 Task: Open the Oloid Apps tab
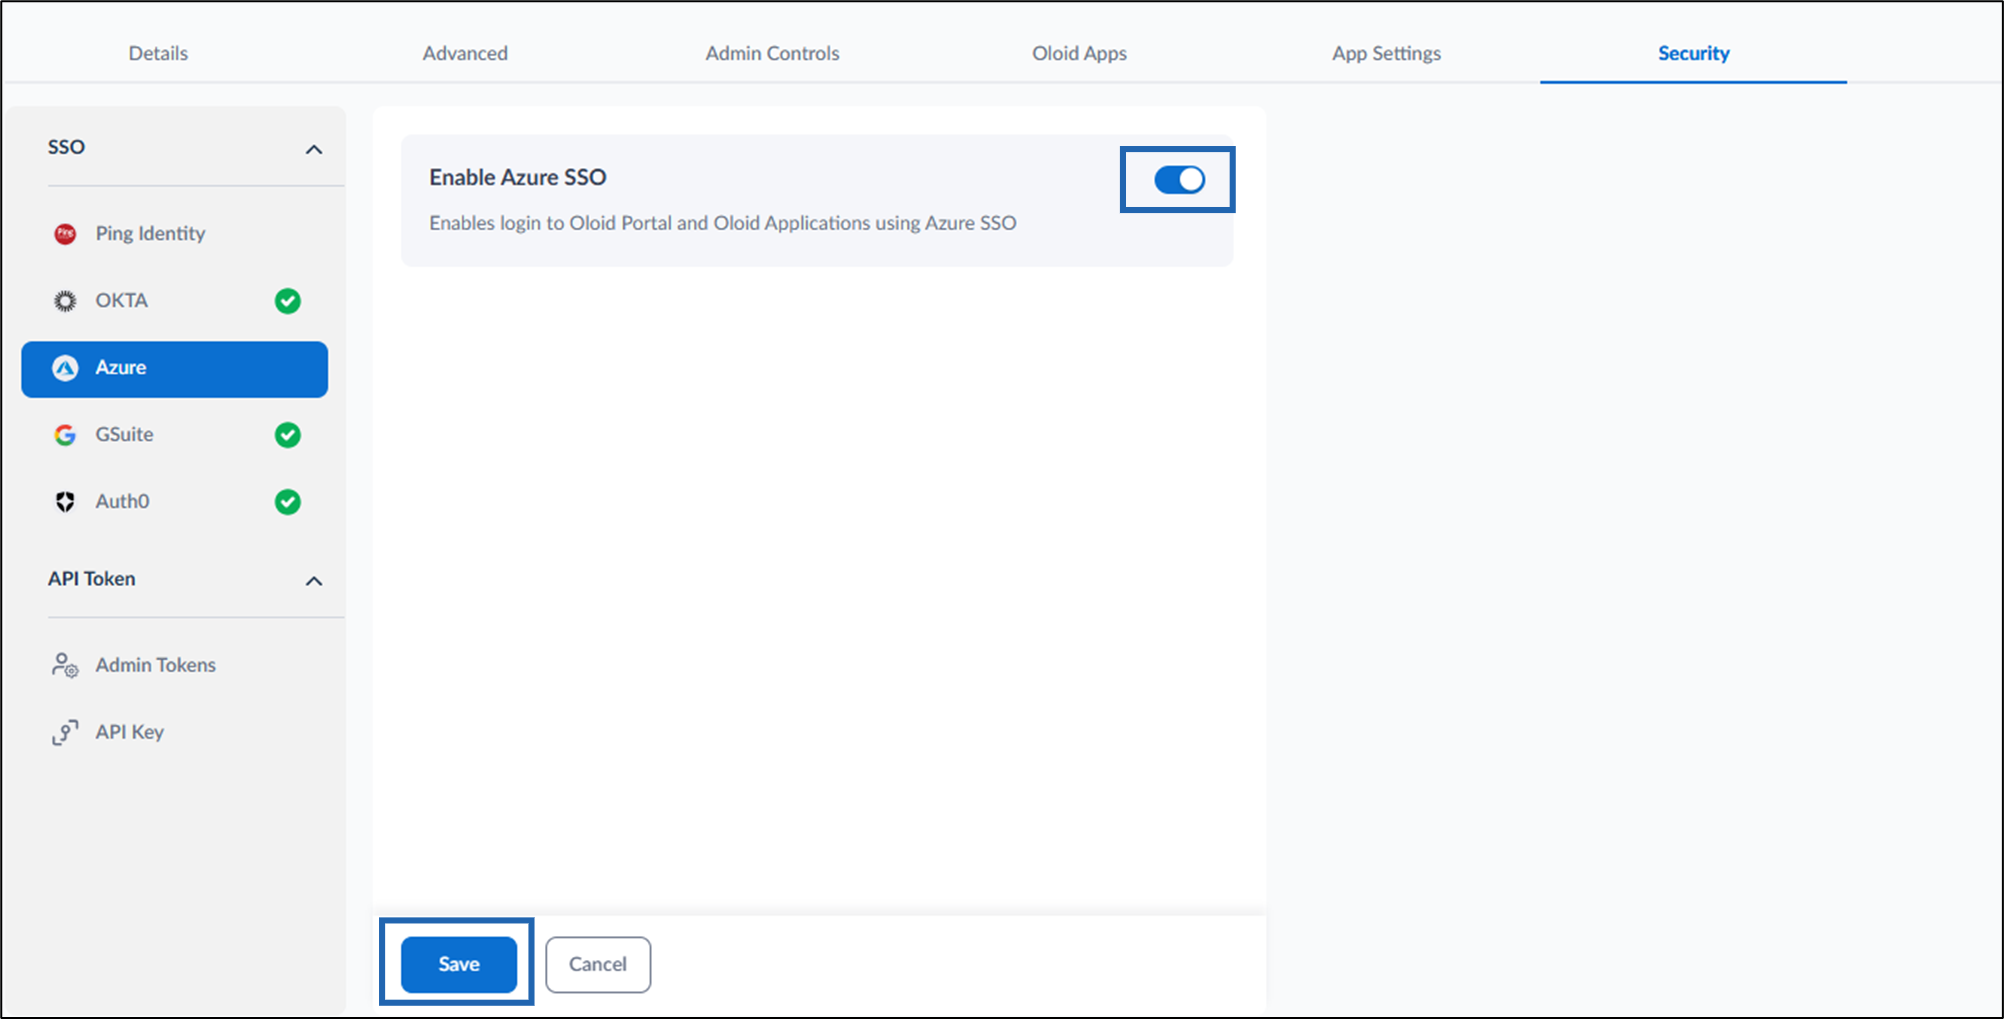(x=1079, y=53)
